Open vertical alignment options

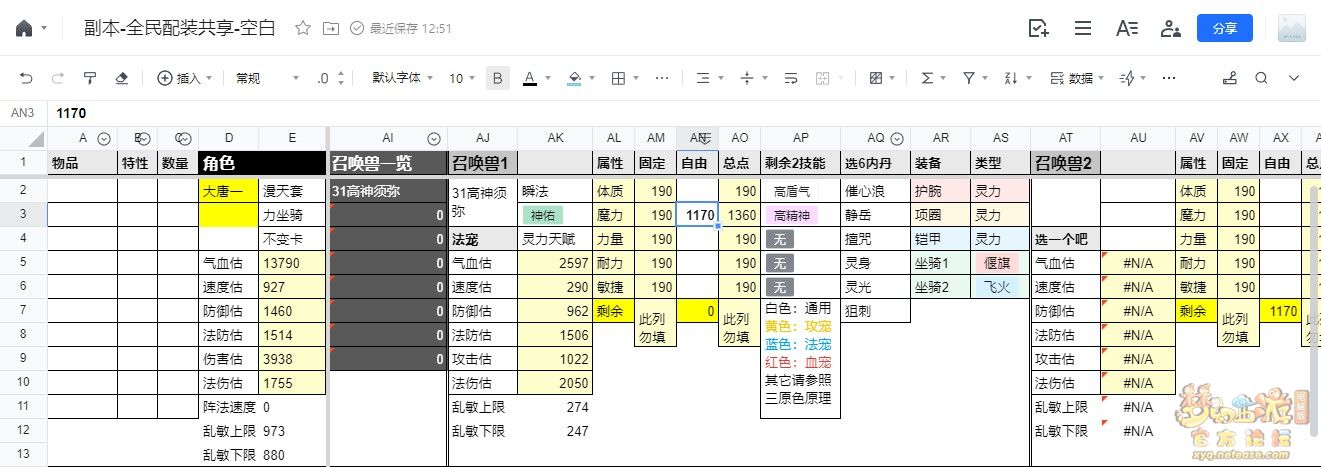pyautogui.click(x=746, y=77)
